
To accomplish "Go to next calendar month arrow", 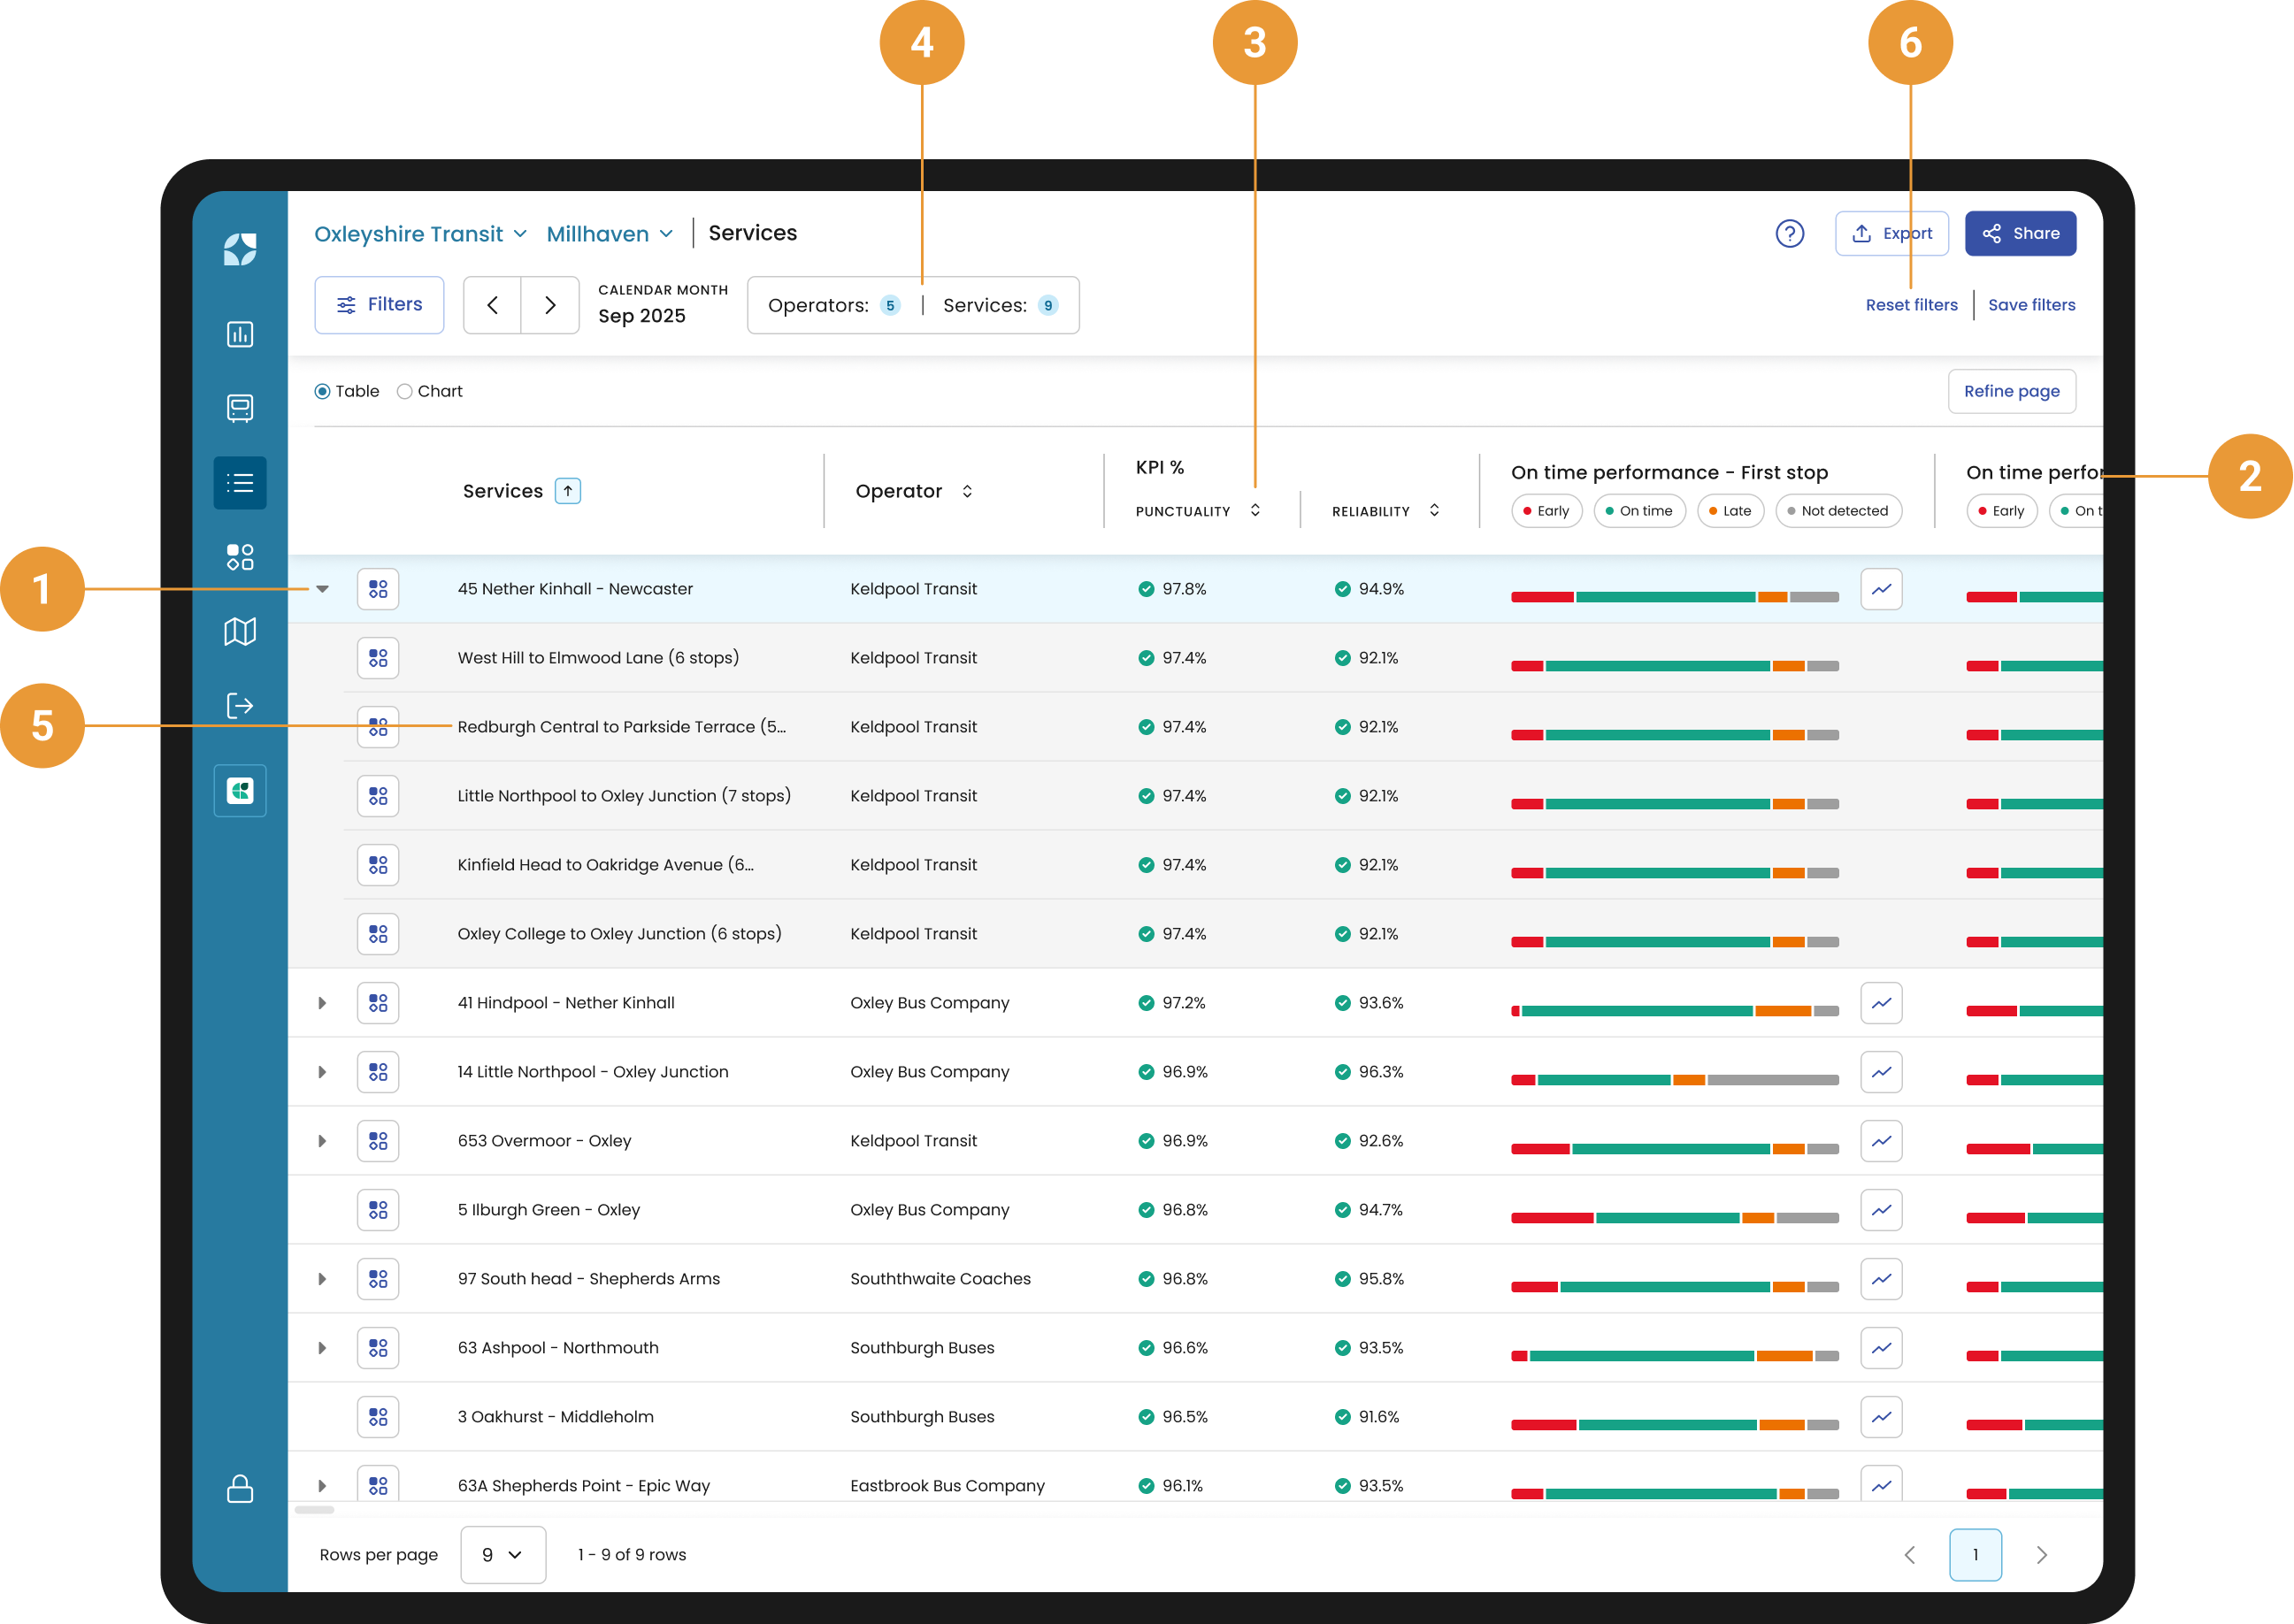I will [x=550, y=305].
